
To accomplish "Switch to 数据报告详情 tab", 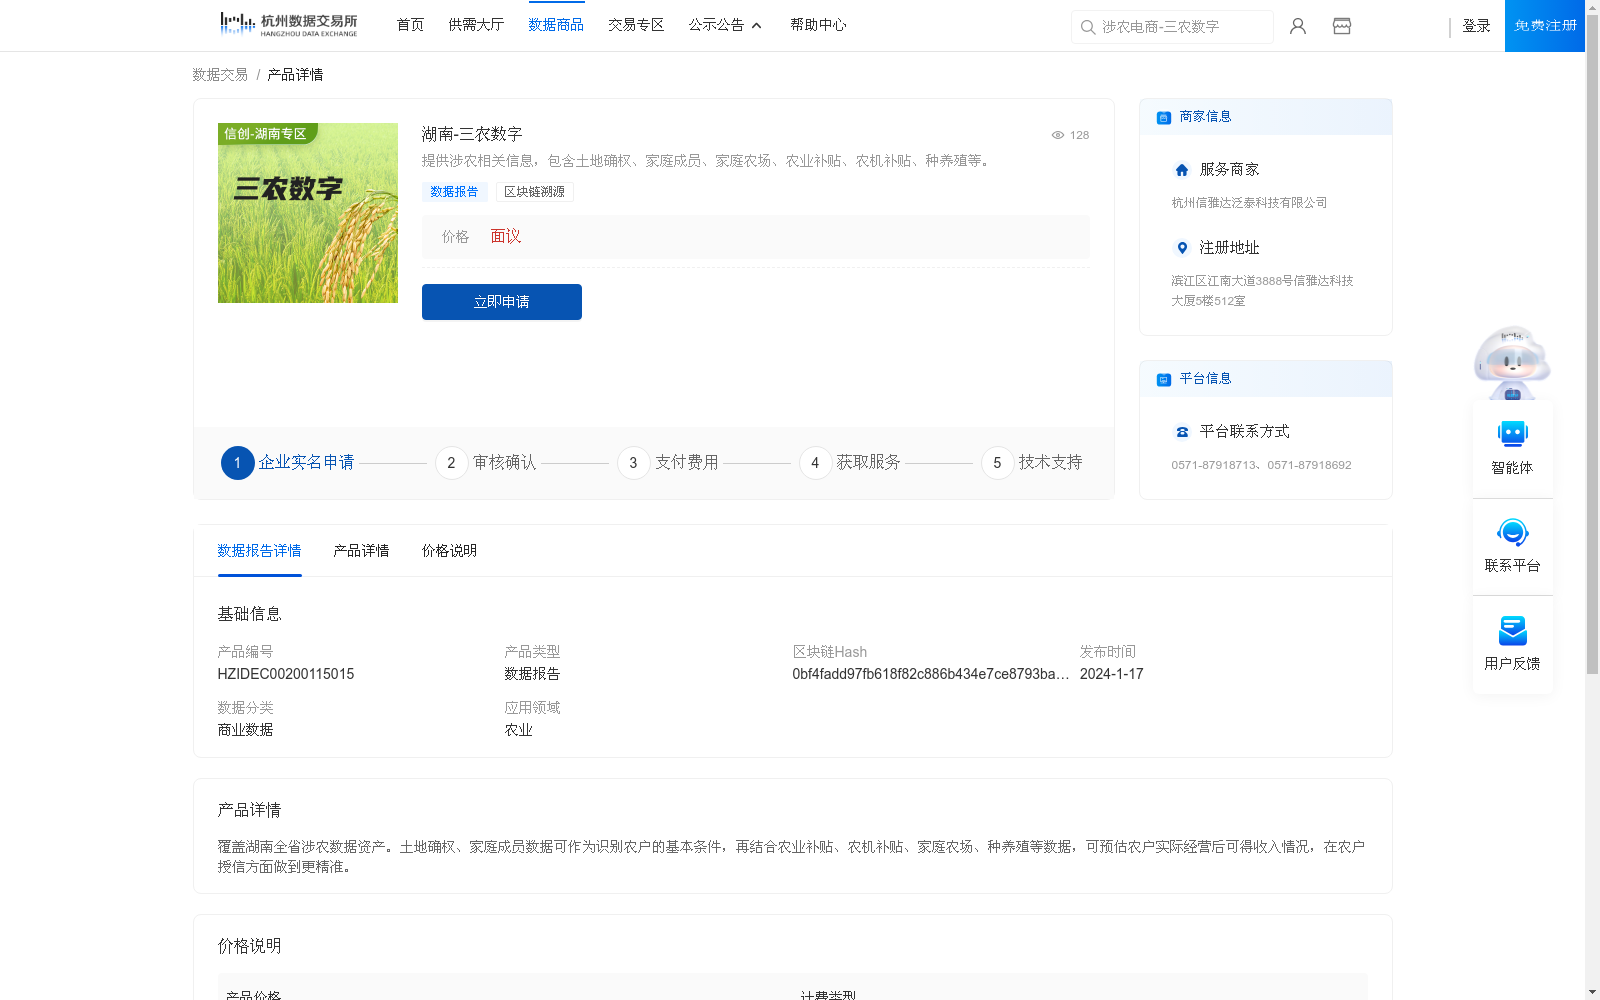I will pos(259,551).
